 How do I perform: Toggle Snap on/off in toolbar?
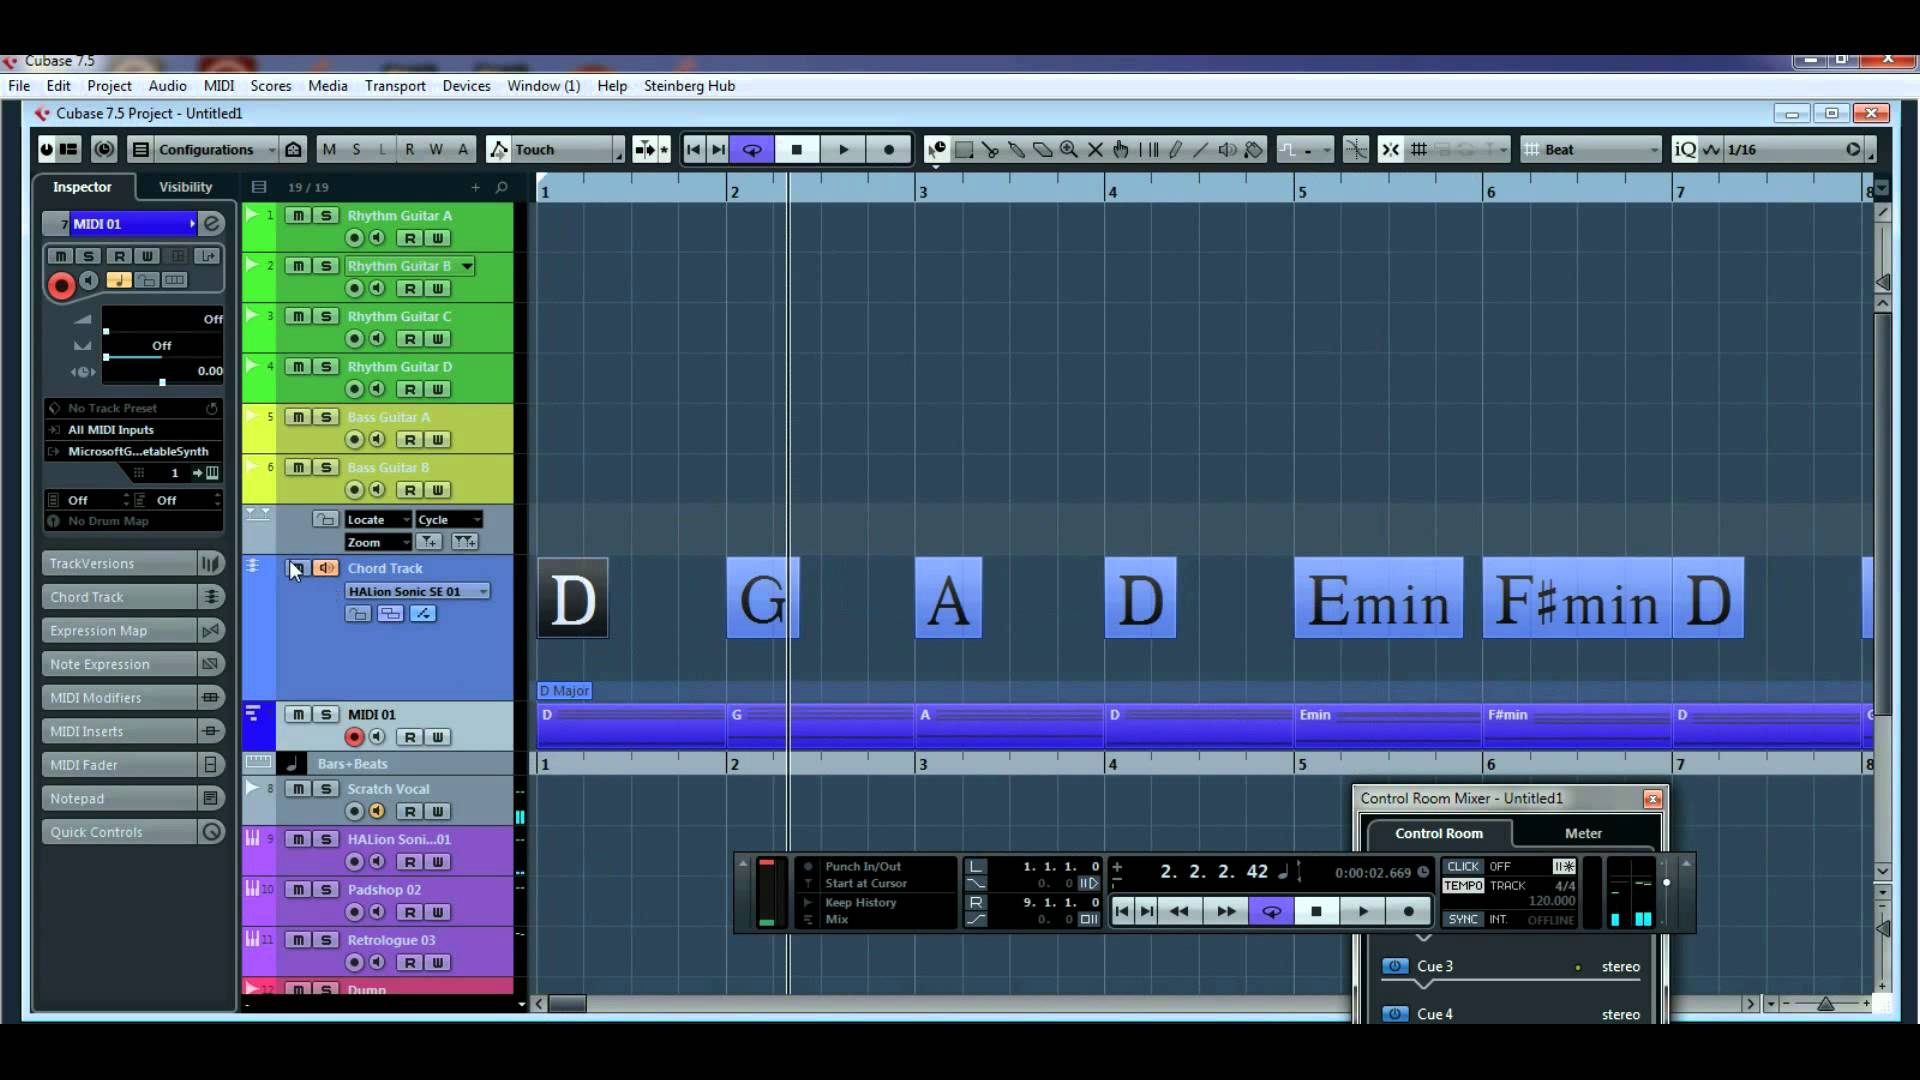tap(1391, 150)
